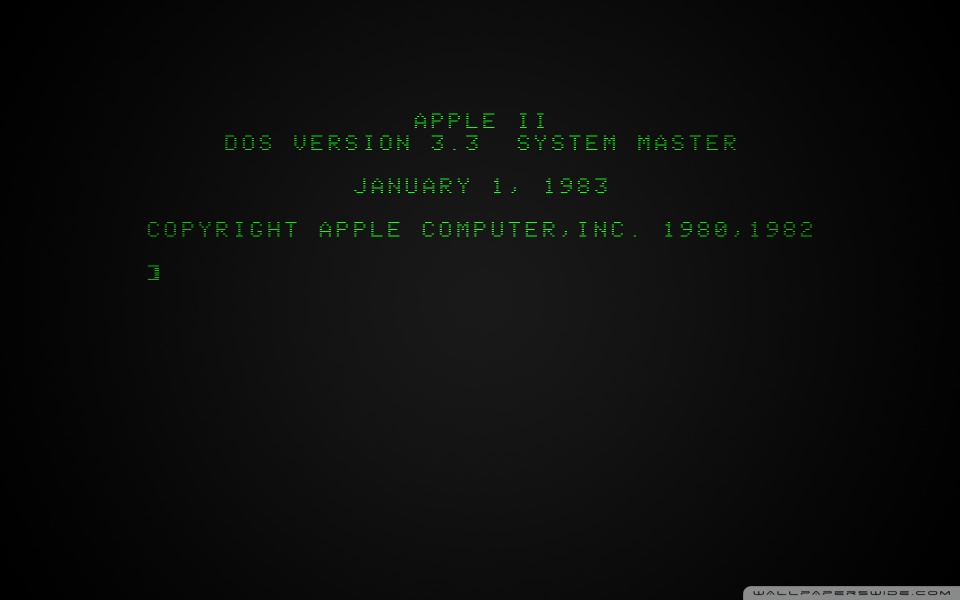Click the version number 3.3
Screen dimensions: 960x600
[455, 143]
